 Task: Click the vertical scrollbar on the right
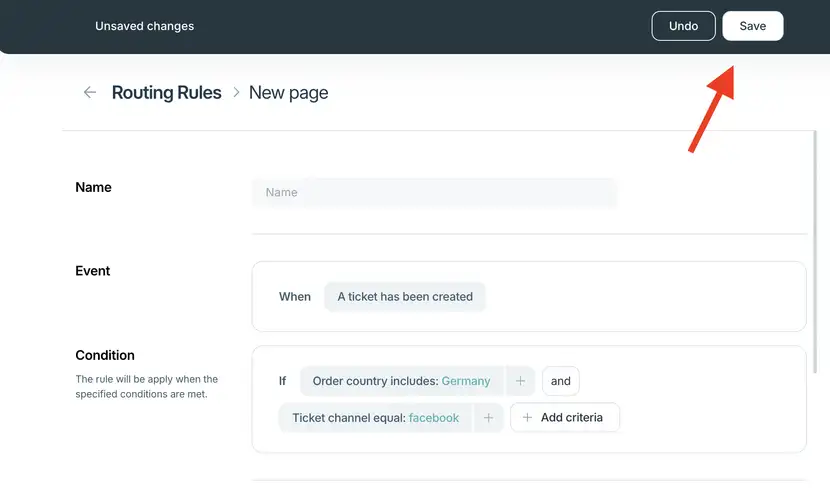click(815, 251)
